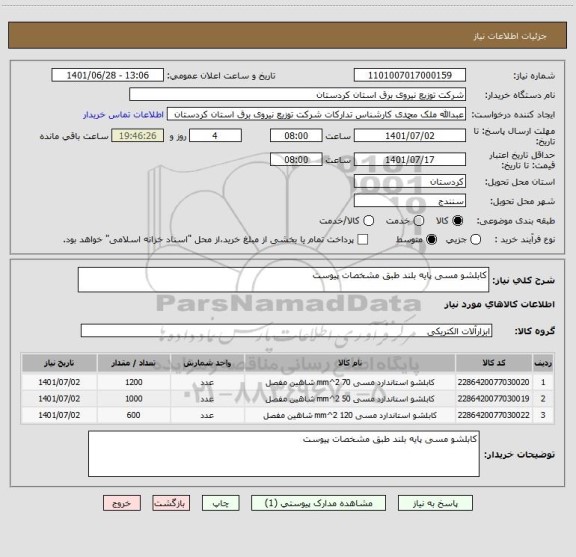Click the 120 mm^2 کابلشو item name
The image size is (576, 557).
coord(350,415)
